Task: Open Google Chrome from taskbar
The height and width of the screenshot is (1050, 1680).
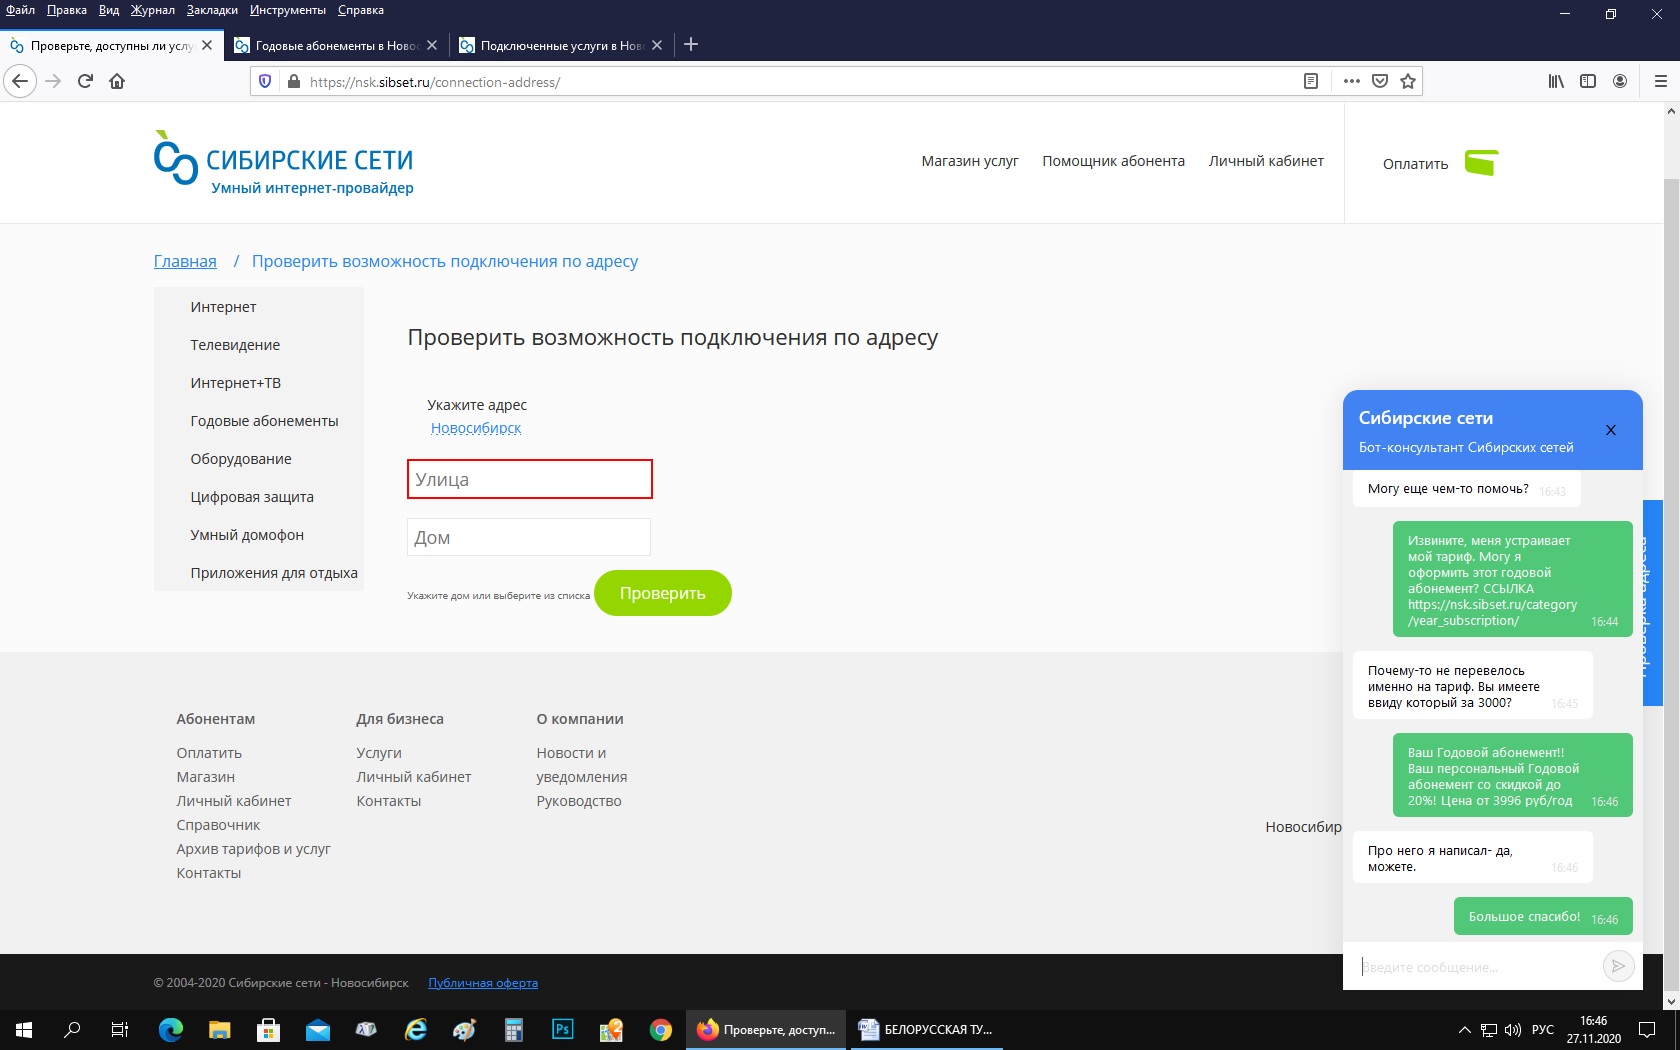Action: [660, 1029]
